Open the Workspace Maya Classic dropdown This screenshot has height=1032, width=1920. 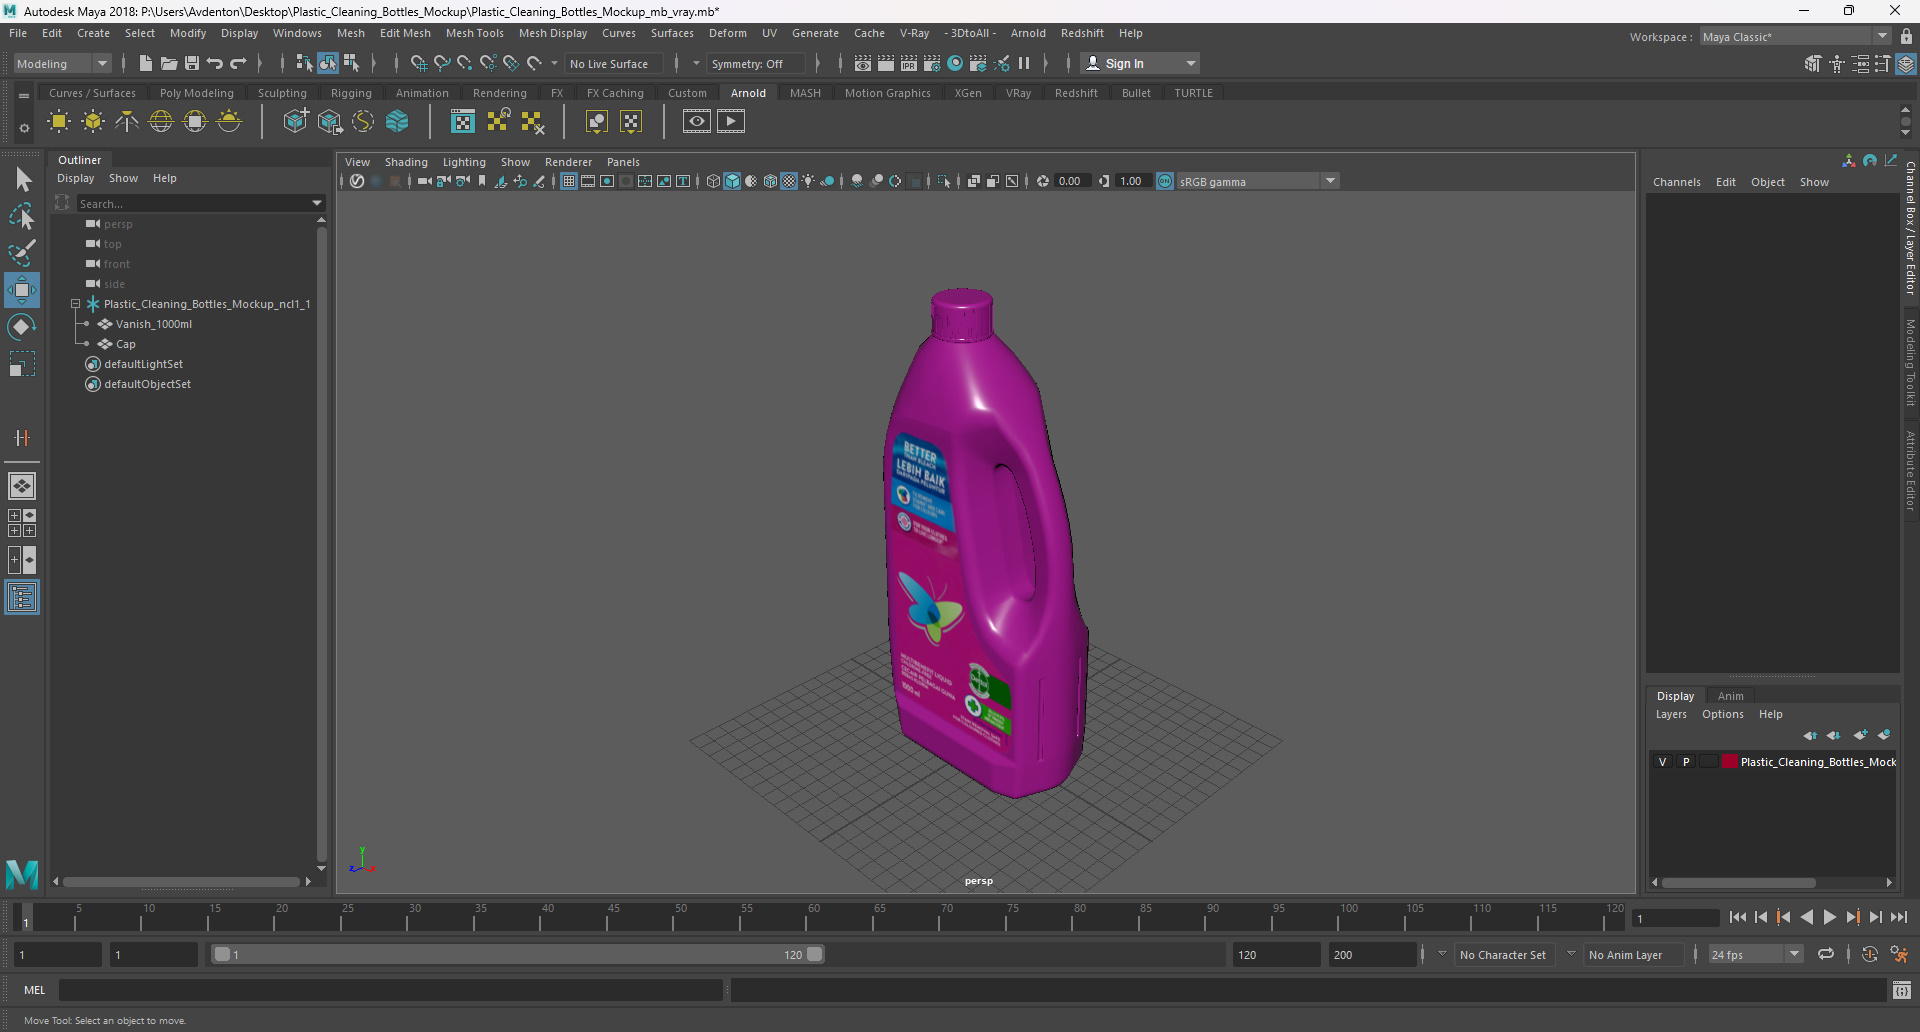(x=1796, y=37)
